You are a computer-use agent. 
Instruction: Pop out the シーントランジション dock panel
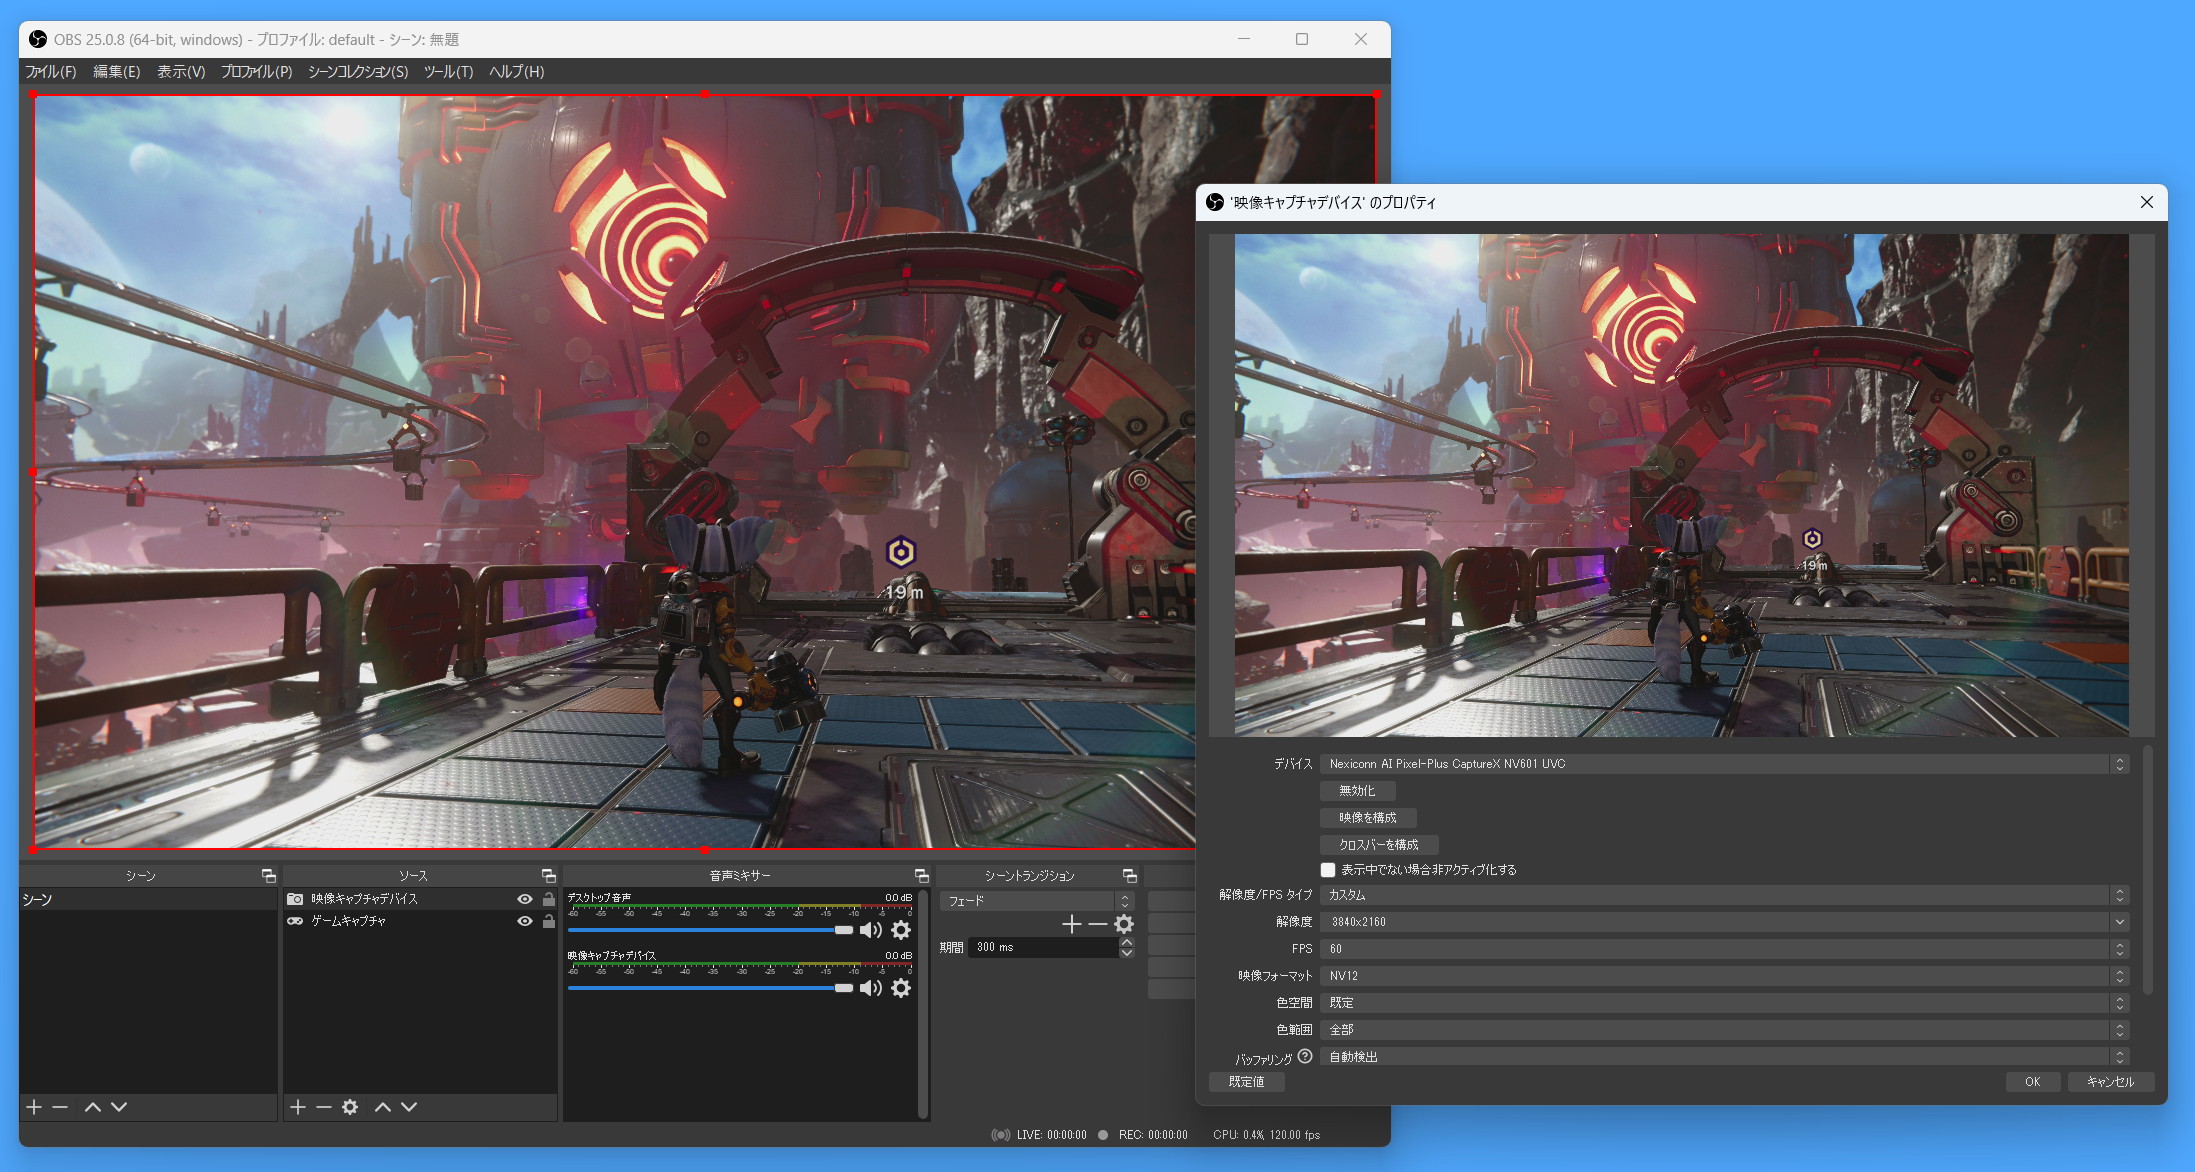(x=1129, y=876)
